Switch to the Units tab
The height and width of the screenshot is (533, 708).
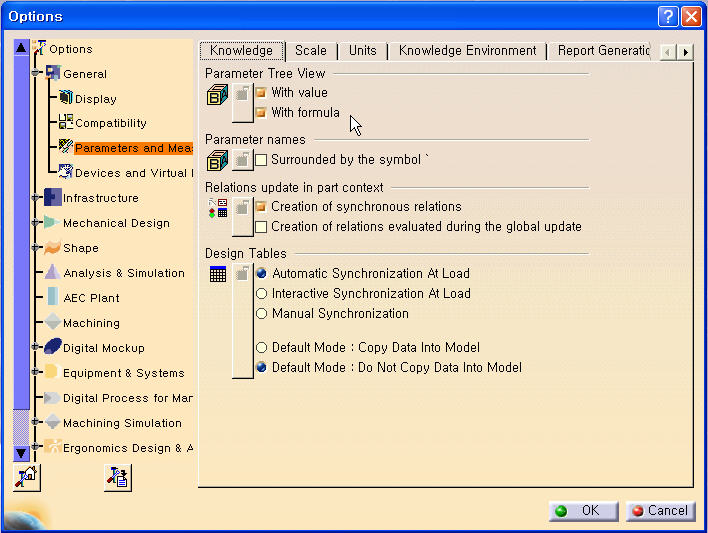click(x=362, y=51)
